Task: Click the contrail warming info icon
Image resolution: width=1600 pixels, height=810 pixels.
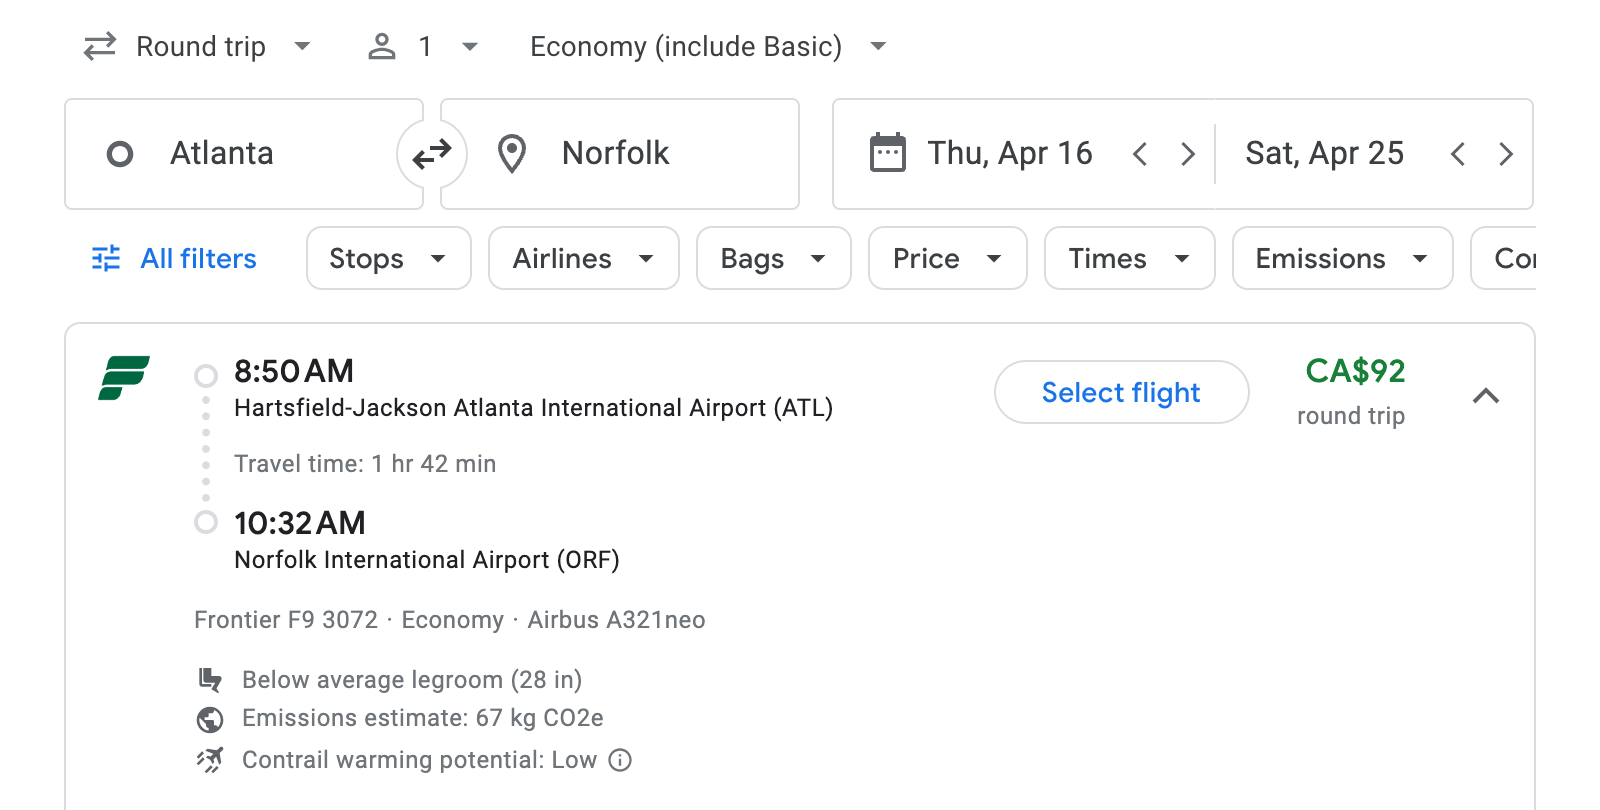Action: 620,760
